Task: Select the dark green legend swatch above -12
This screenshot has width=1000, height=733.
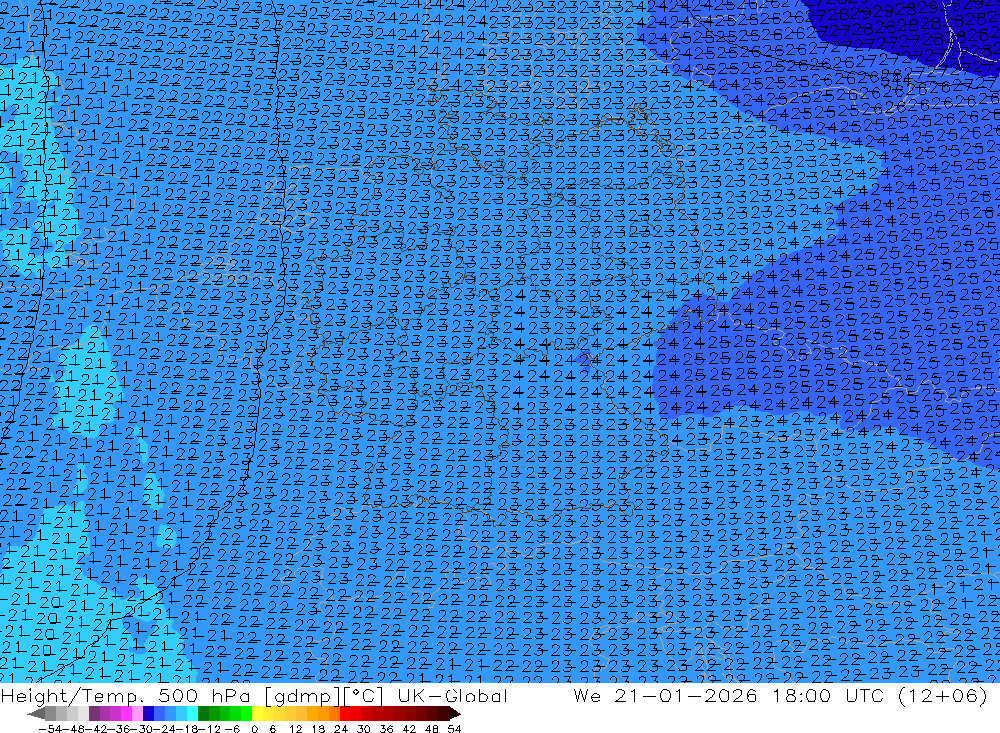Action: (203, 714)
